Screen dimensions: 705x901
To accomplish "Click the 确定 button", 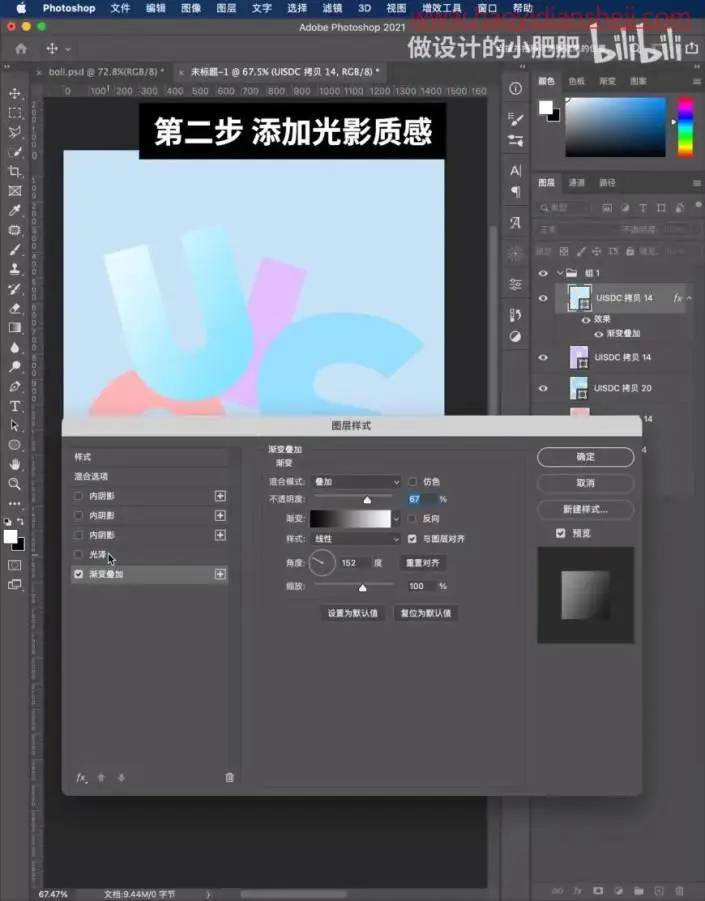I will 585,457.
